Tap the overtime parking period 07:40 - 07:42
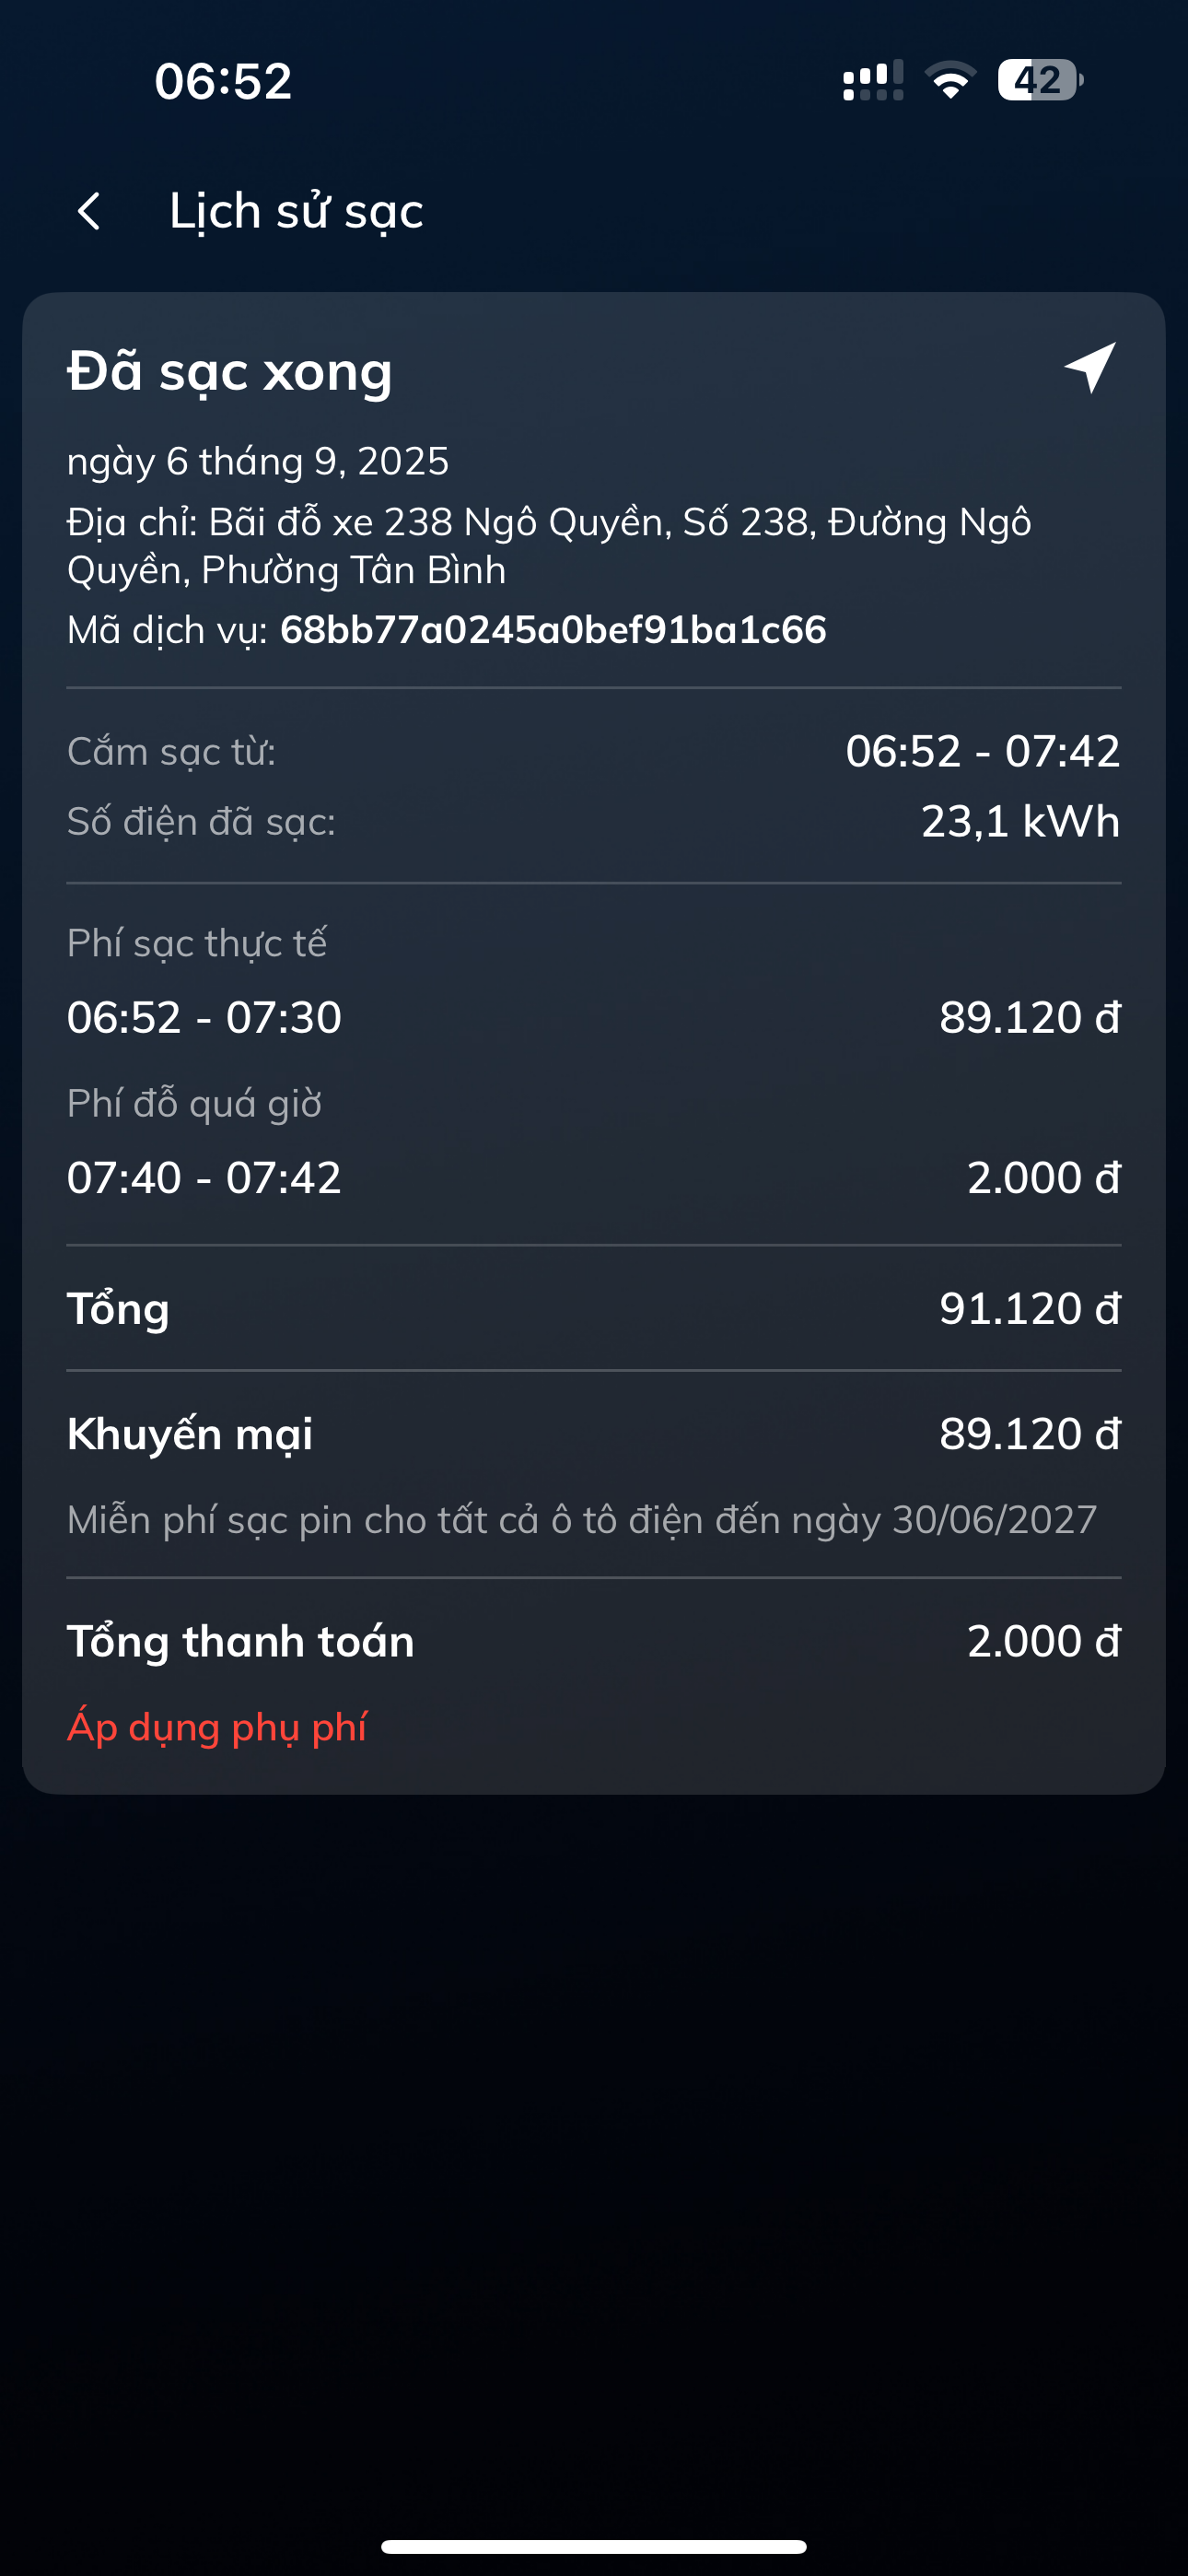Image resolution: width=1188 pixels, height=2576 pixels. point(204,1177)
